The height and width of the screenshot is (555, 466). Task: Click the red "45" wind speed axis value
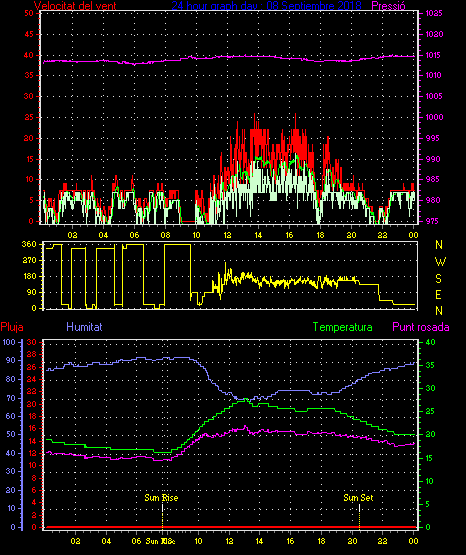point(29,34)
